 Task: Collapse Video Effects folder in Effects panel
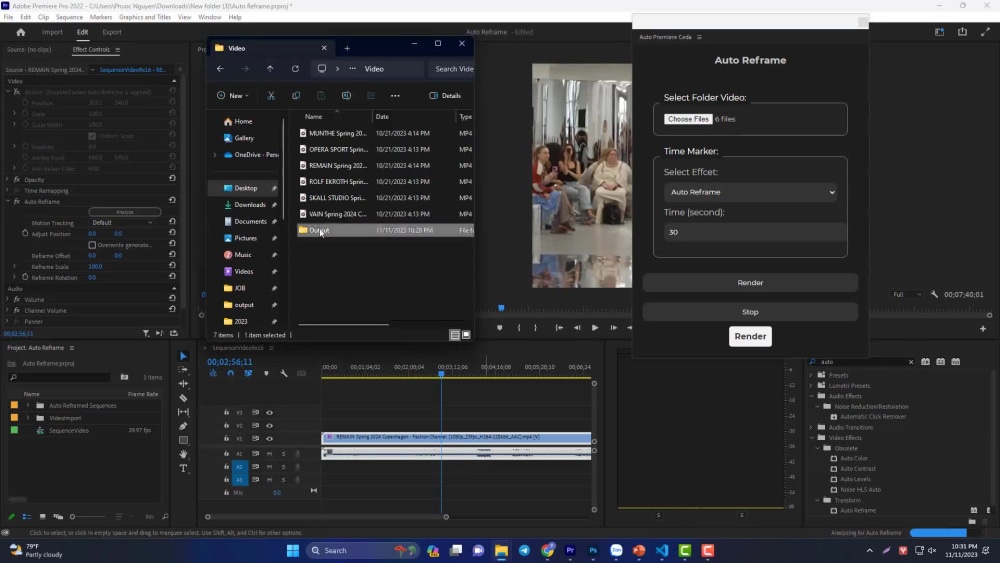pos(812,438)
